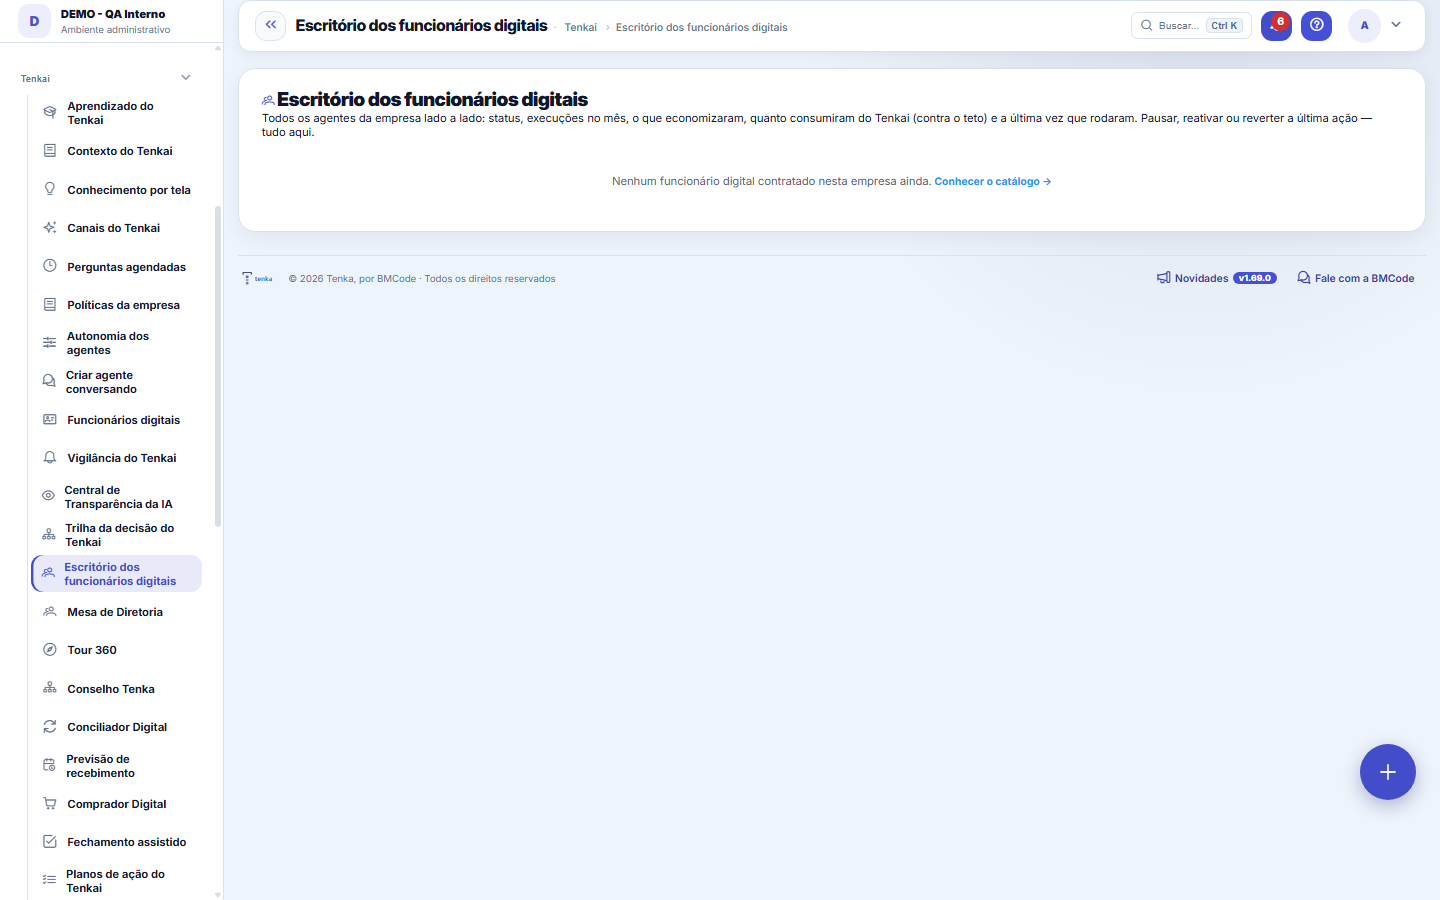Collapse the sidebar with the double-chevron button

(270, 25)
